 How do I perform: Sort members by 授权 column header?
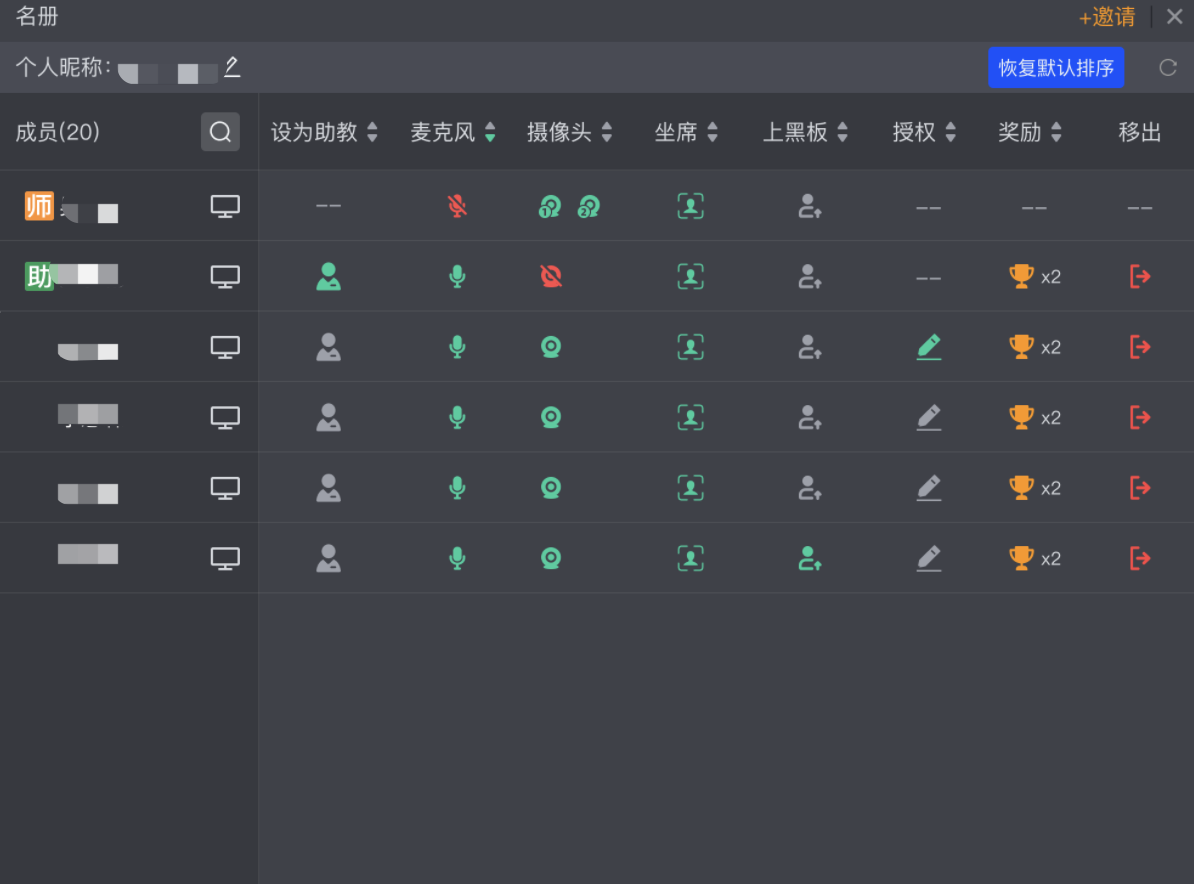tap(924, 132)
